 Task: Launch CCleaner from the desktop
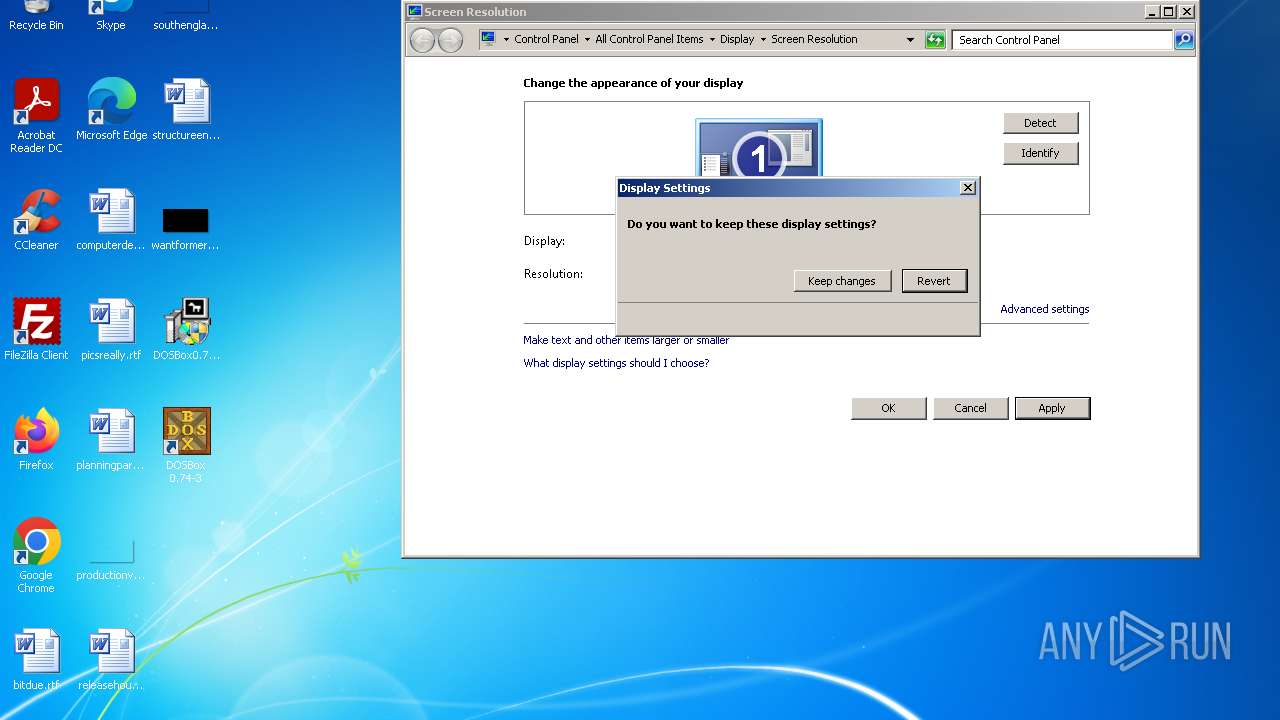[36, 219]
